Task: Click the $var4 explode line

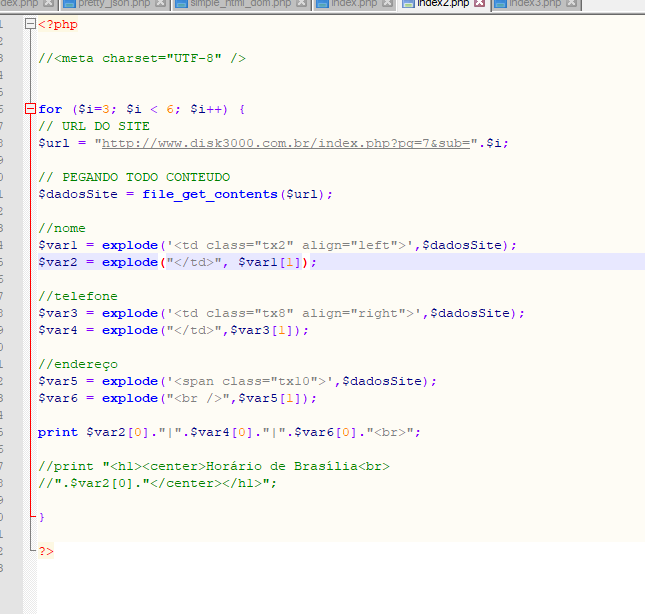Action: 173,330
